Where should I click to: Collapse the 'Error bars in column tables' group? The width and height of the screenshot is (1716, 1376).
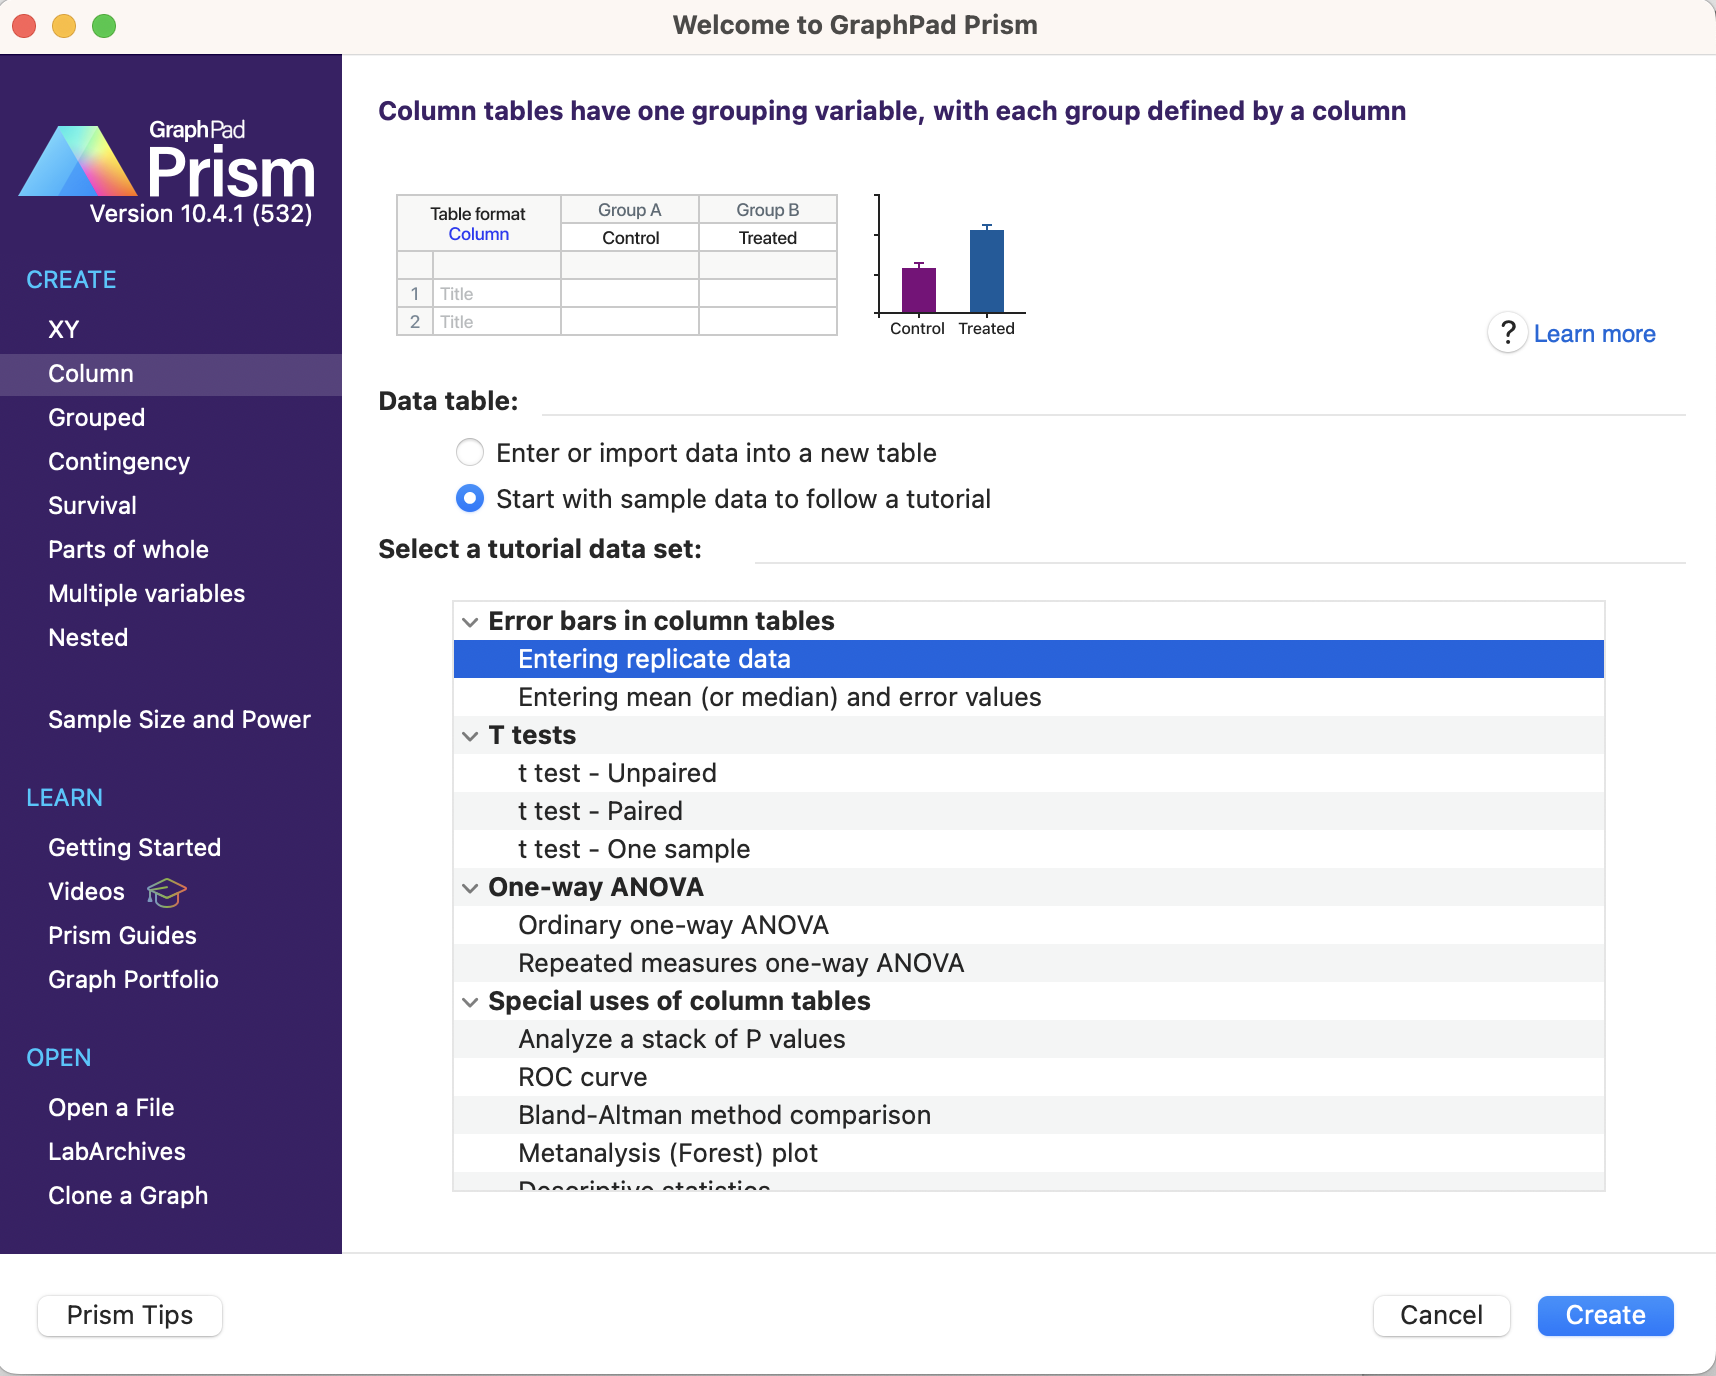click(470, 622)
